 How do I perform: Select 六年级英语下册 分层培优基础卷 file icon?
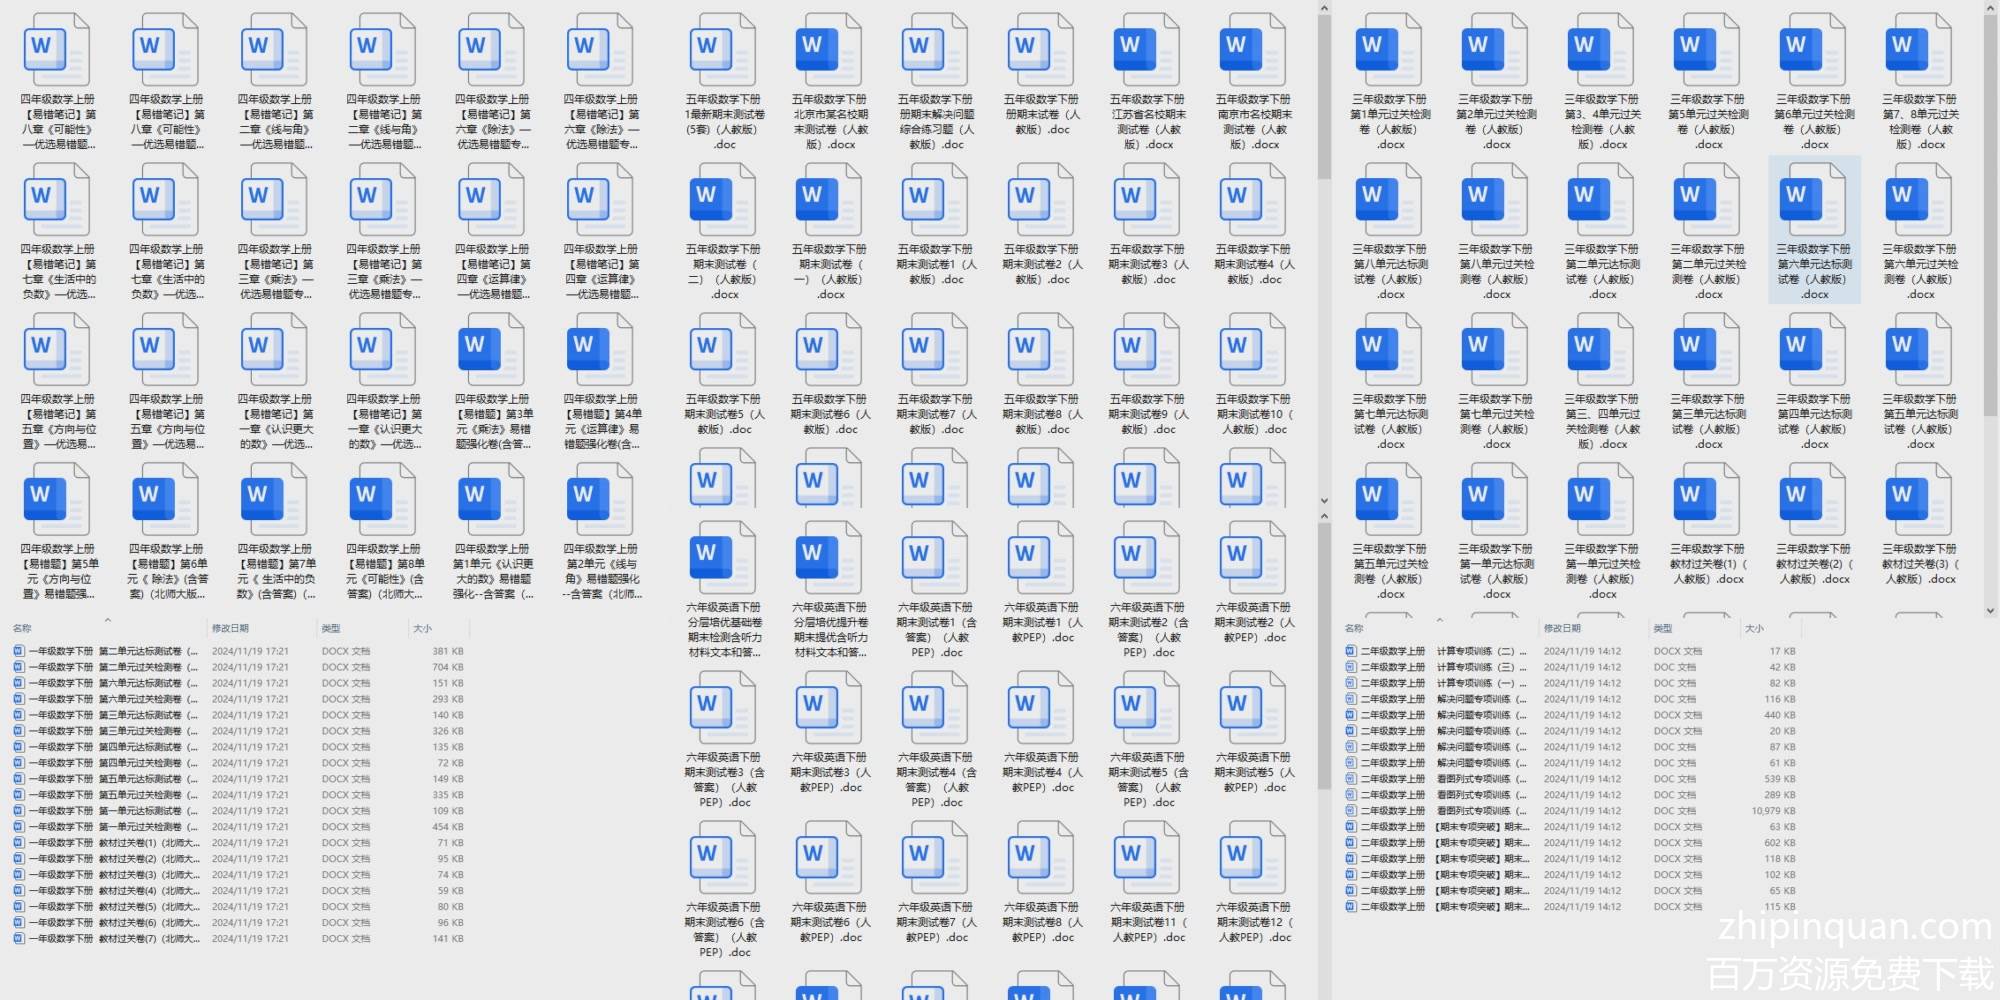tap(723, 558)
